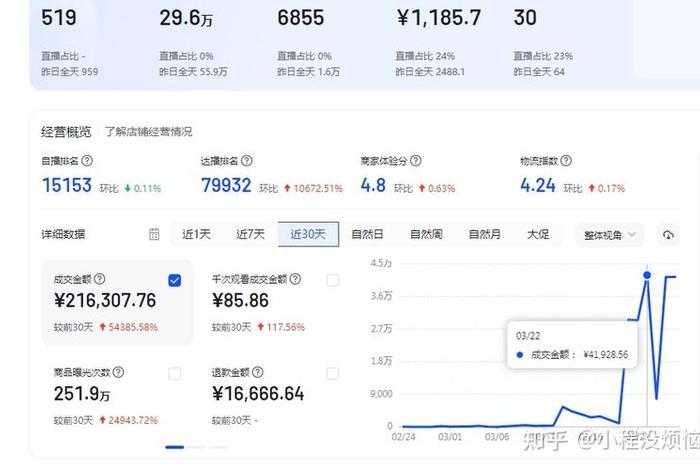Viewport: 700px width, 470px height.
Task: Click the ¥216,307.76 amount
Action: point(105,300)
